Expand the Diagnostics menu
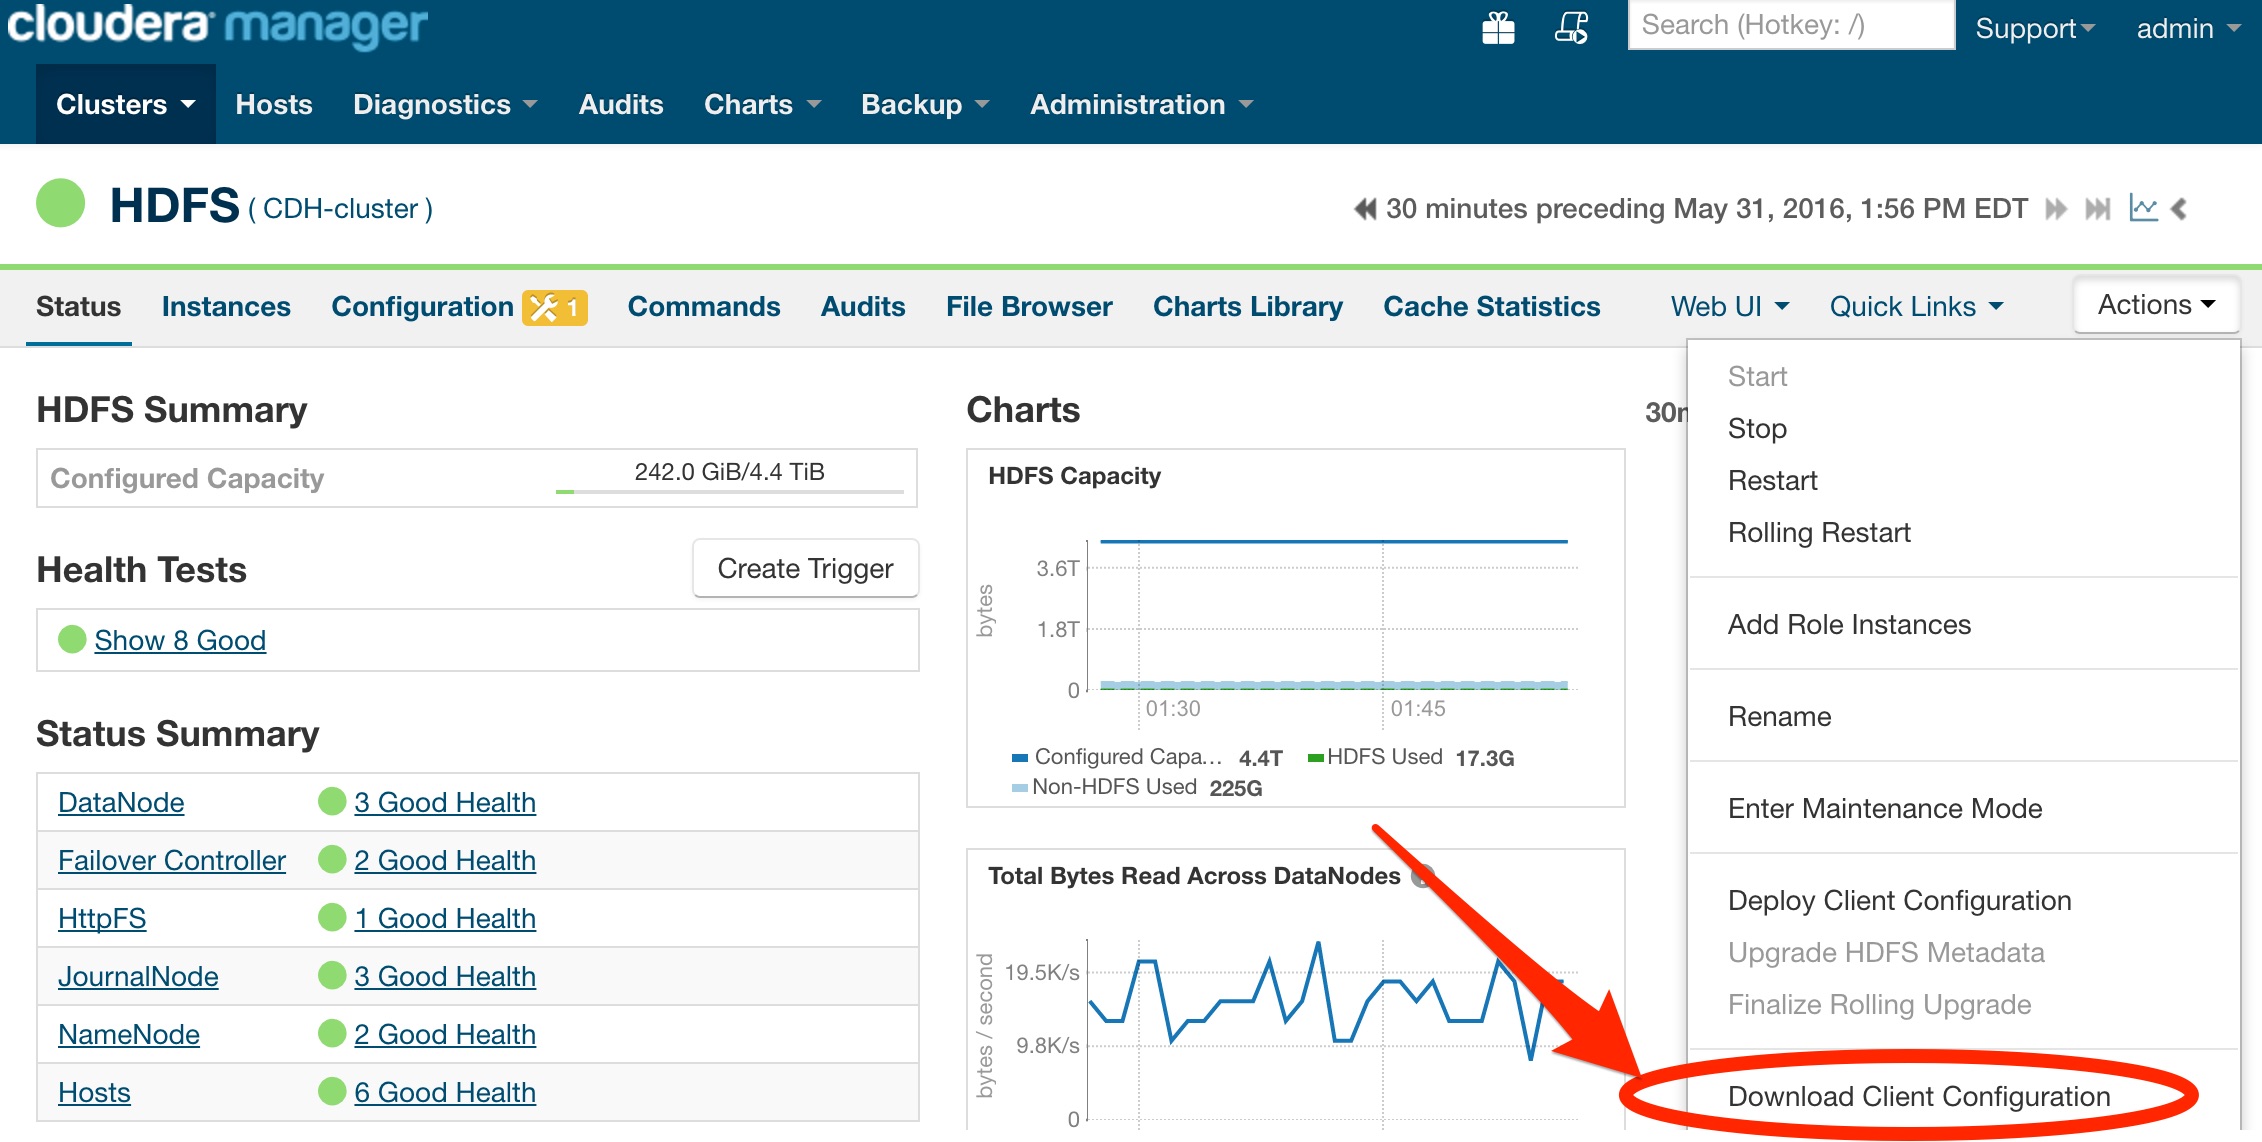Image resolution: width=2262 pixels, height=1142 pixels. point(445,104)
